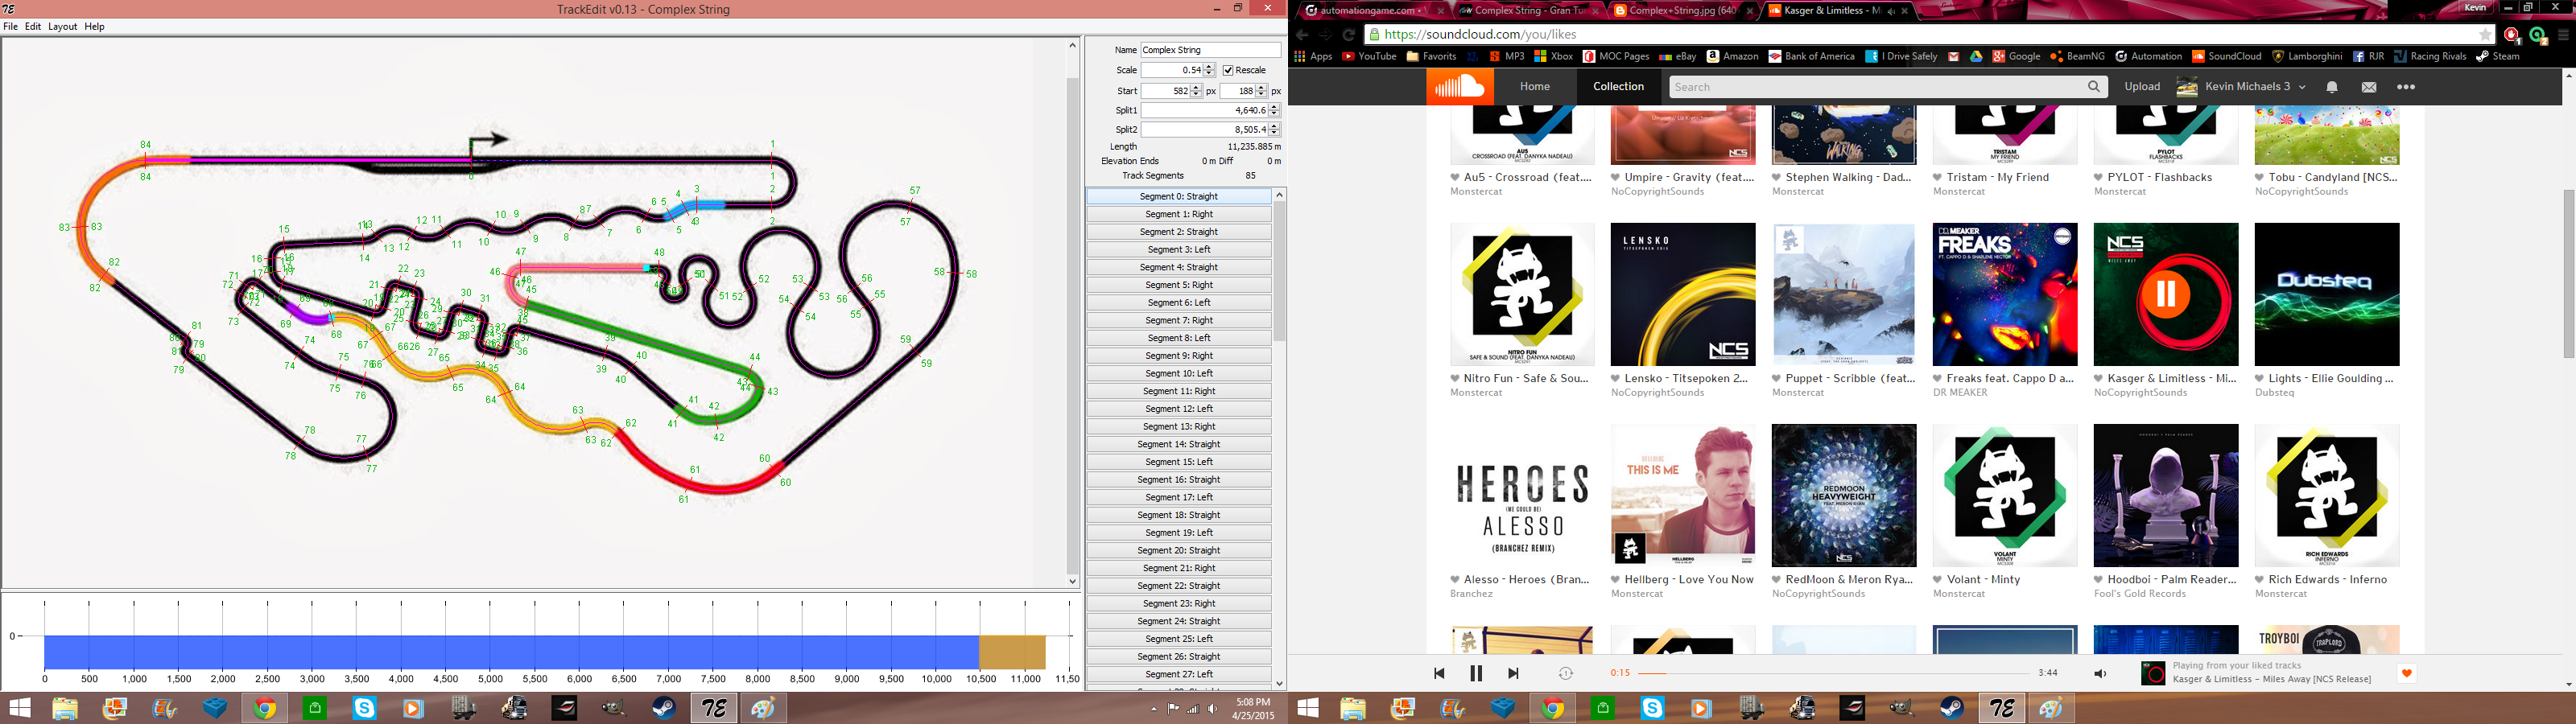Toggle heart beside Nitro Fun - Safe & Sound
This screenshot has width=2576, height=724.
[1455, 379]
